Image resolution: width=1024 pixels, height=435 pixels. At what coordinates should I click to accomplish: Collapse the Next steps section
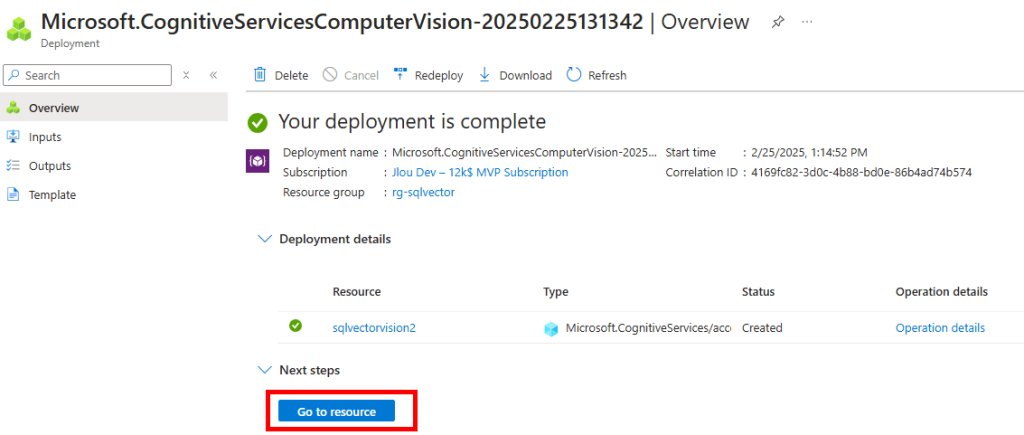[x=264, y=370]
